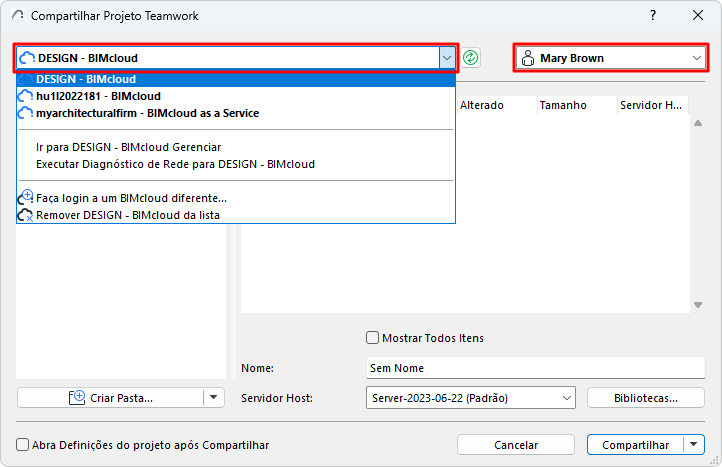722x467 pixels.
Task: Click the help question mark icon
Action: point(653,15)
